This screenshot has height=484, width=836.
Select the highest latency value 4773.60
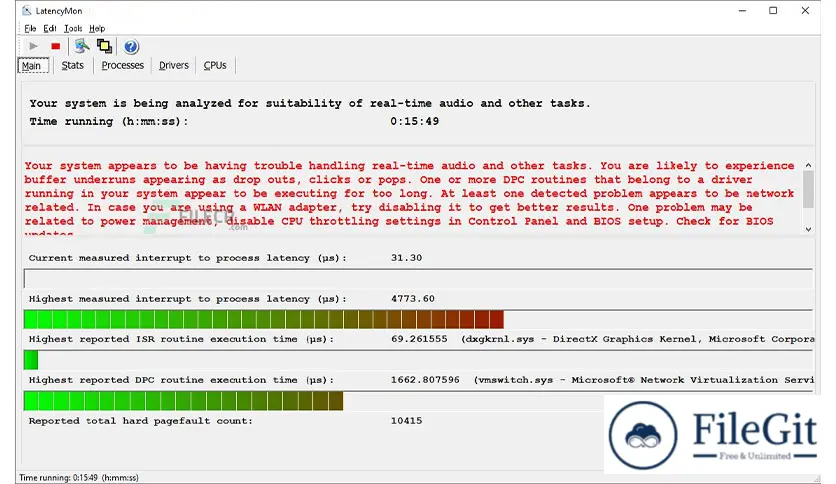(413, 299)
